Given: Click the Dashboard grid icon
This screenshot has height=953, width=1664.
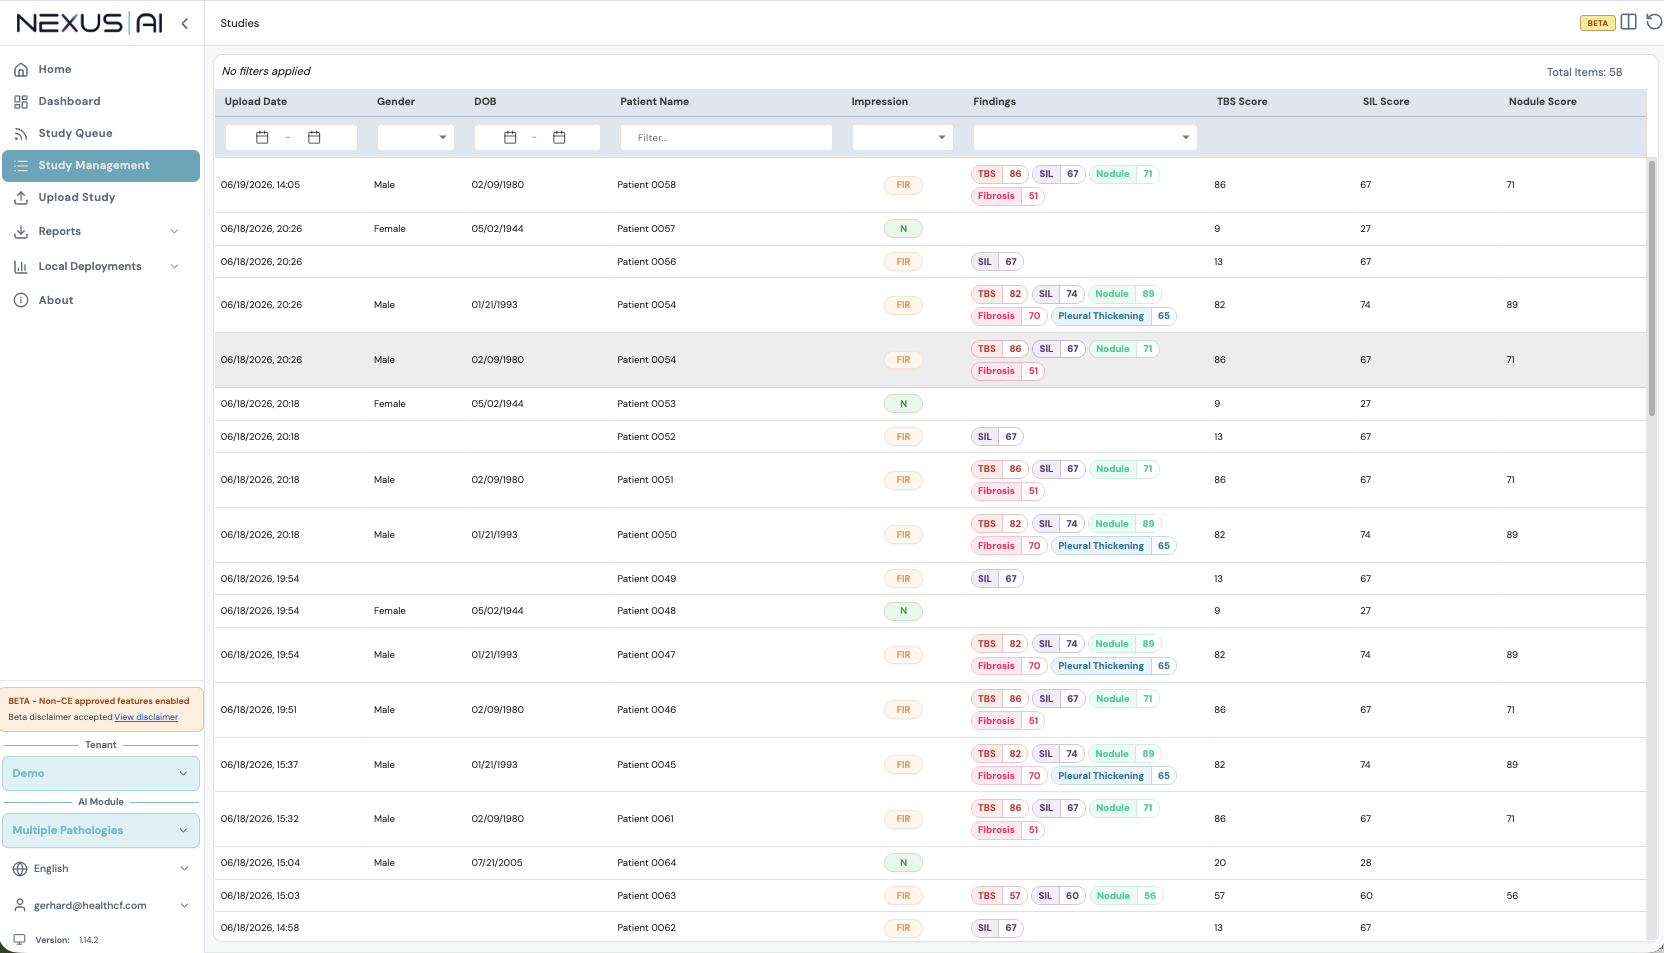Looking at the screenshot, I should pyautogui.click(x=21, y=102).
